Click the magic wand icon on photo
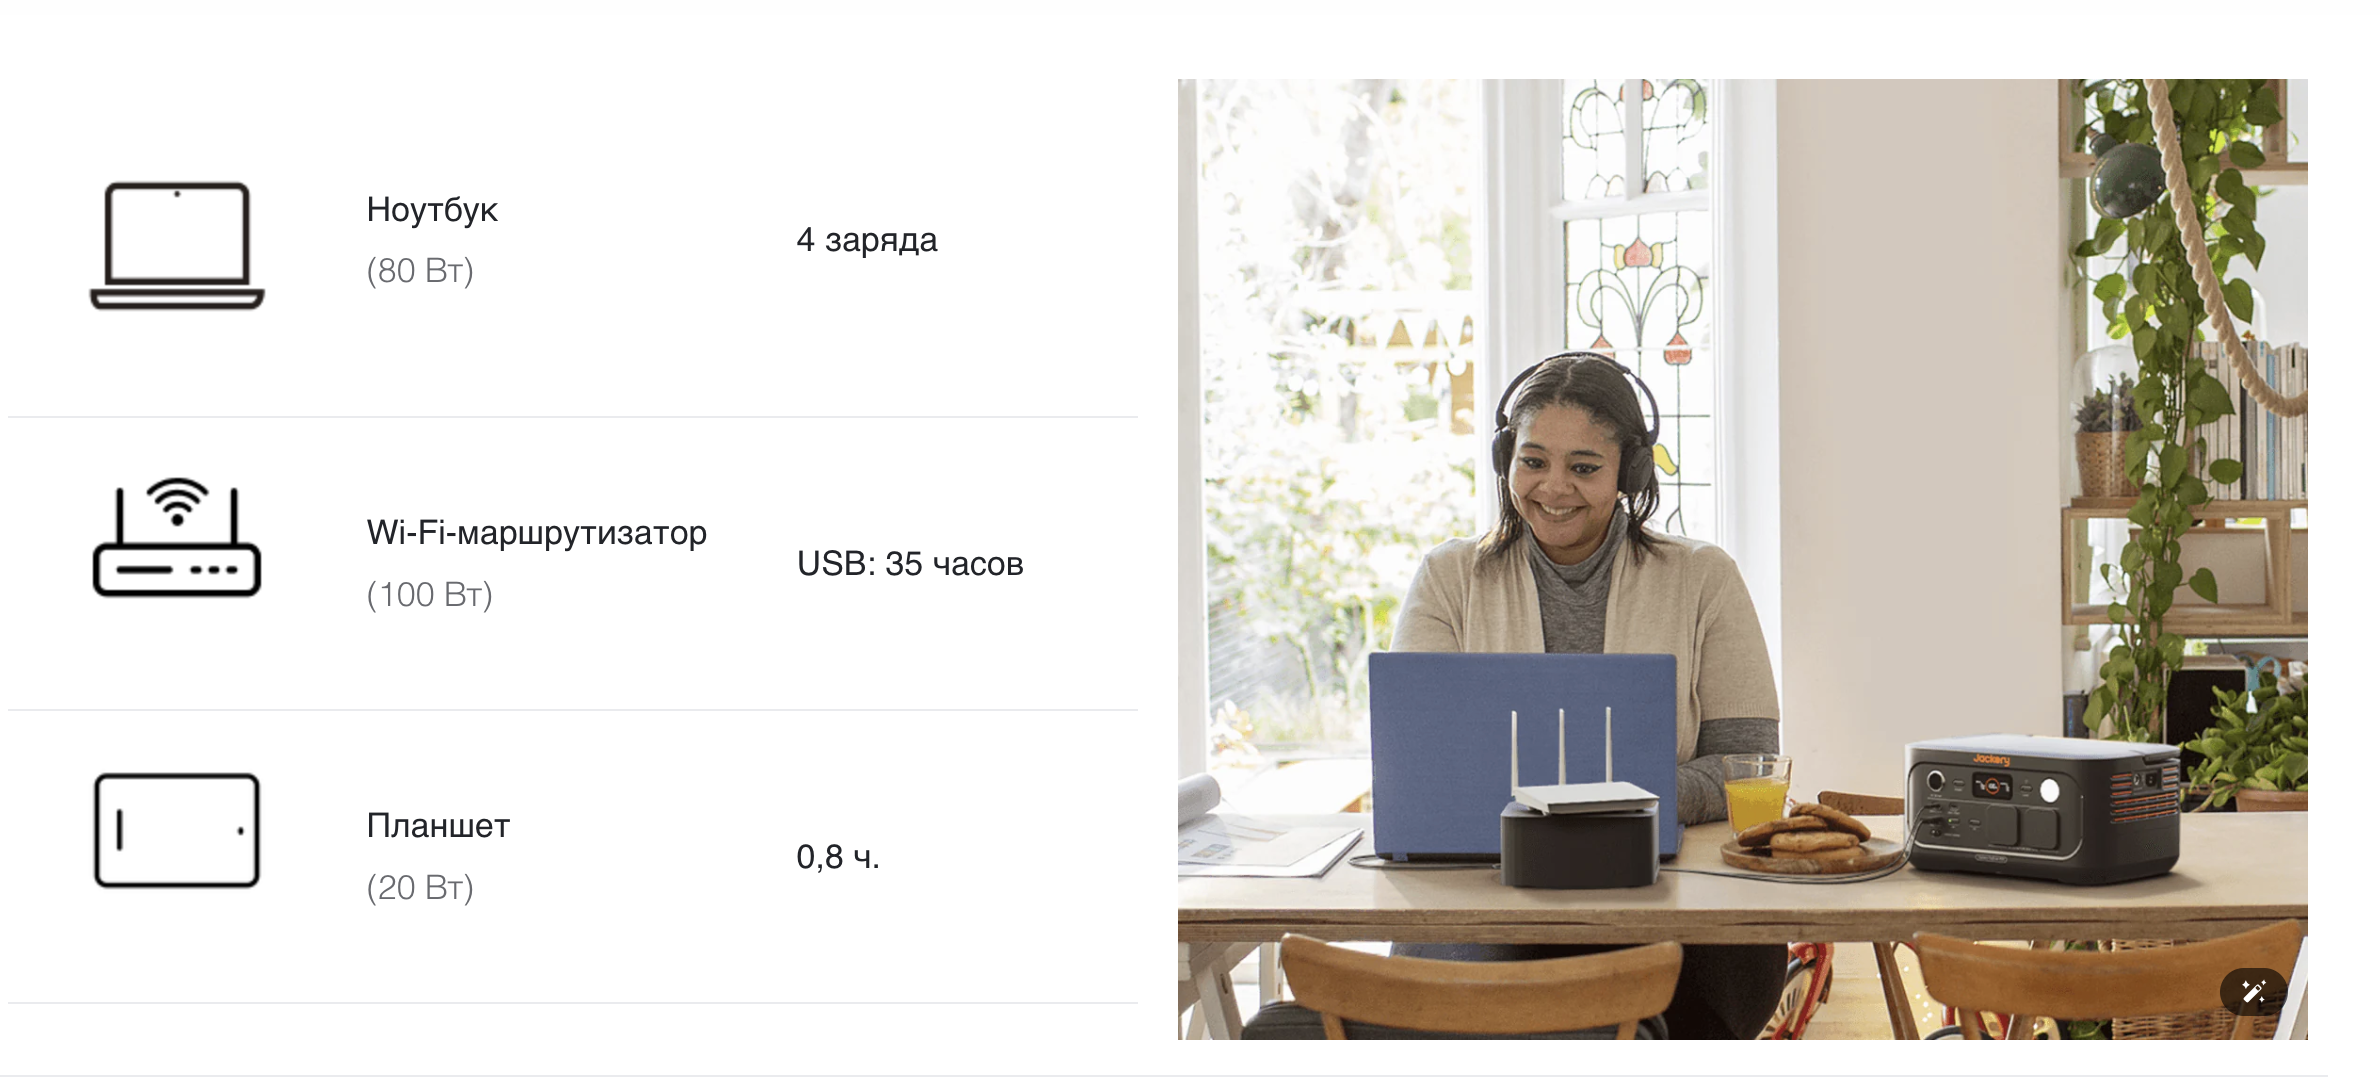Viewport: 2380px width, 1084px height. coord(2253,991)
